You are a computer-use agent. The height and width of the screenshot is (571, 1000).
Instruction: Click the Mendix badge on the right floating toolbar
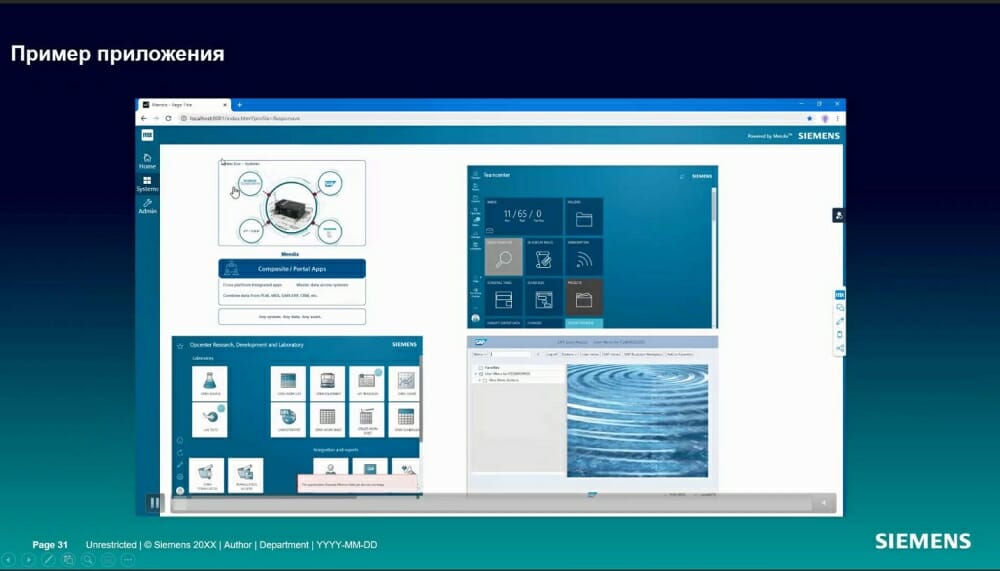click(x=840, y=295)
